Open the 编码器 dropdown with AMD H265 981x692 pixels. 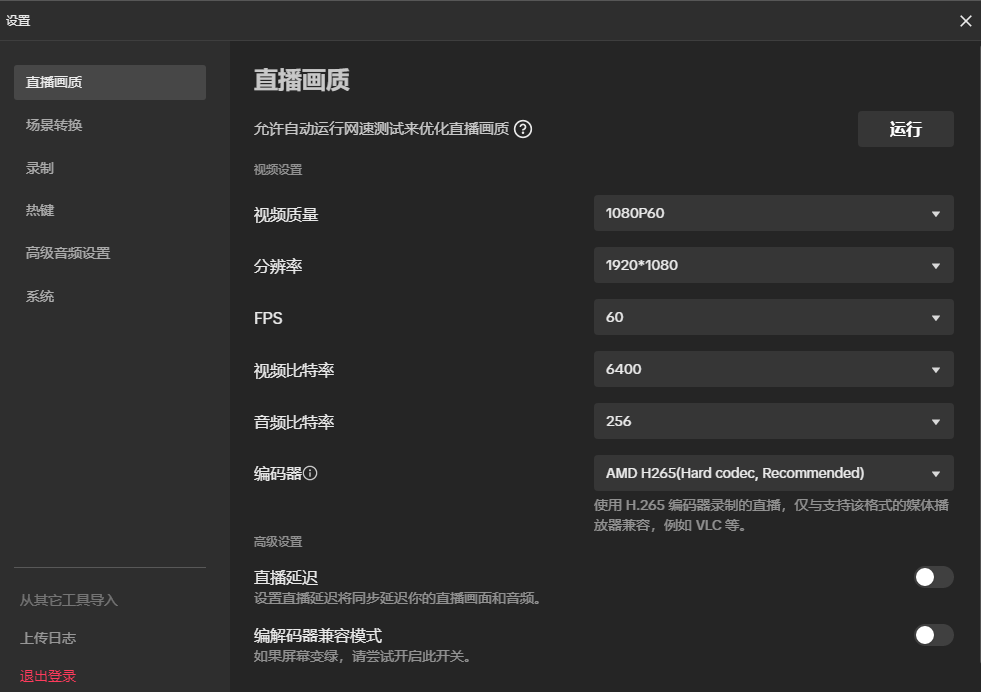(773, 473)
